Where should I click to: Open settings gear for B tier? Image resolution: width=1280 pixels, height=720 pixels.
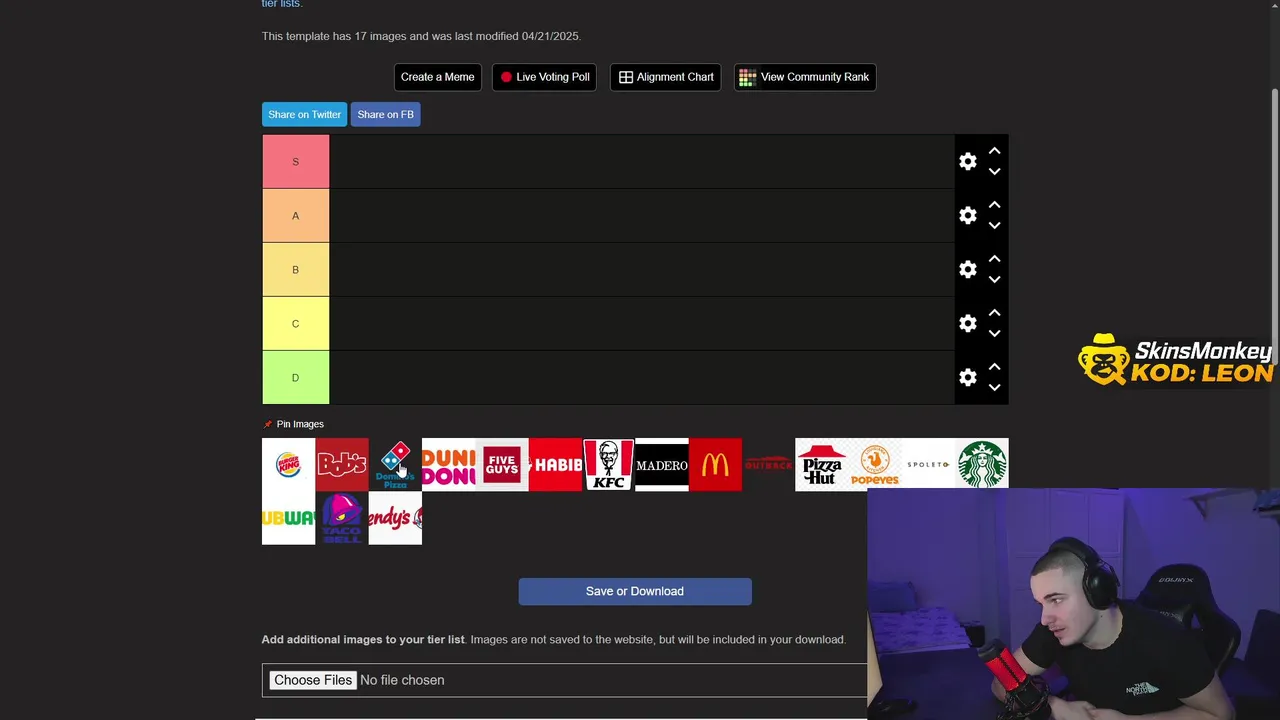click(968, 270)
